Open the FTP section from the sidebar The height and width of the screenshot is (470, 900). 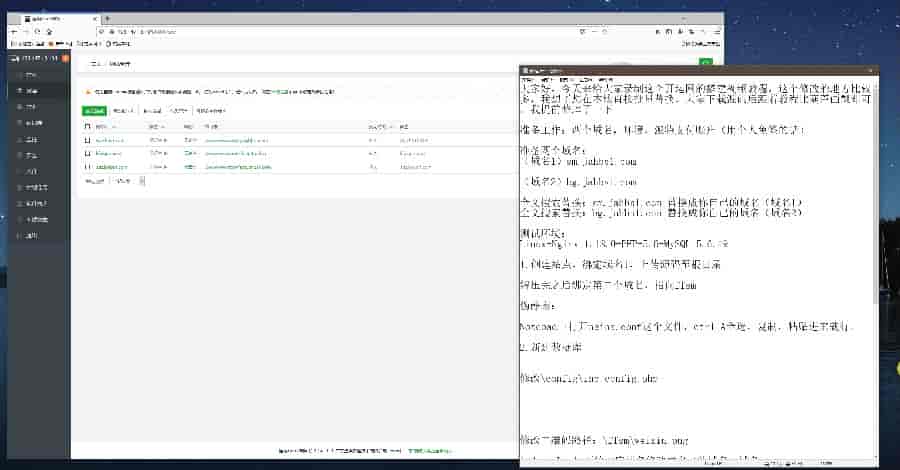(x=30, y=107)
